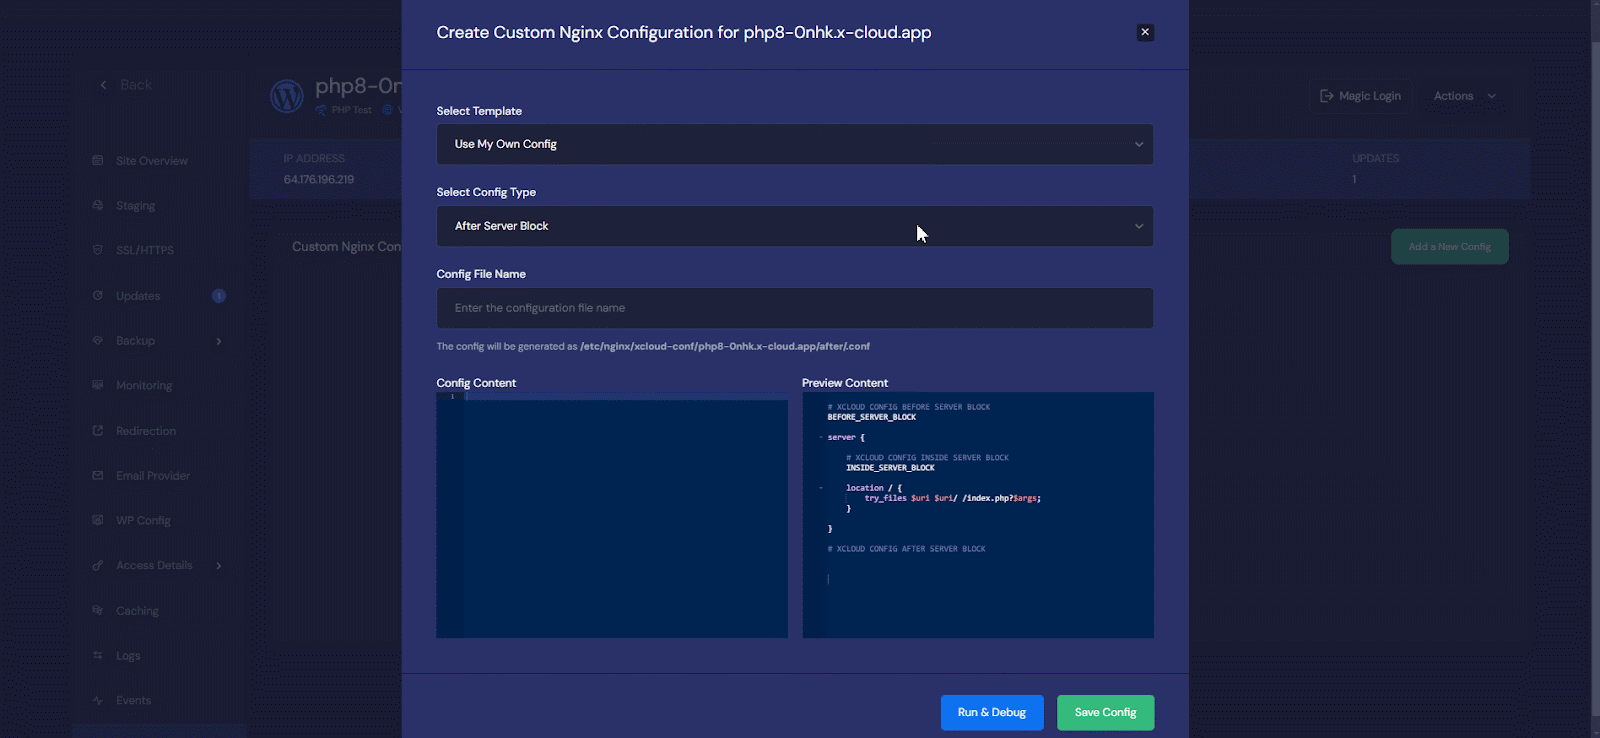Click the WP Config sidebar icon
This screenshot has height=738, width=1600.
98,520
